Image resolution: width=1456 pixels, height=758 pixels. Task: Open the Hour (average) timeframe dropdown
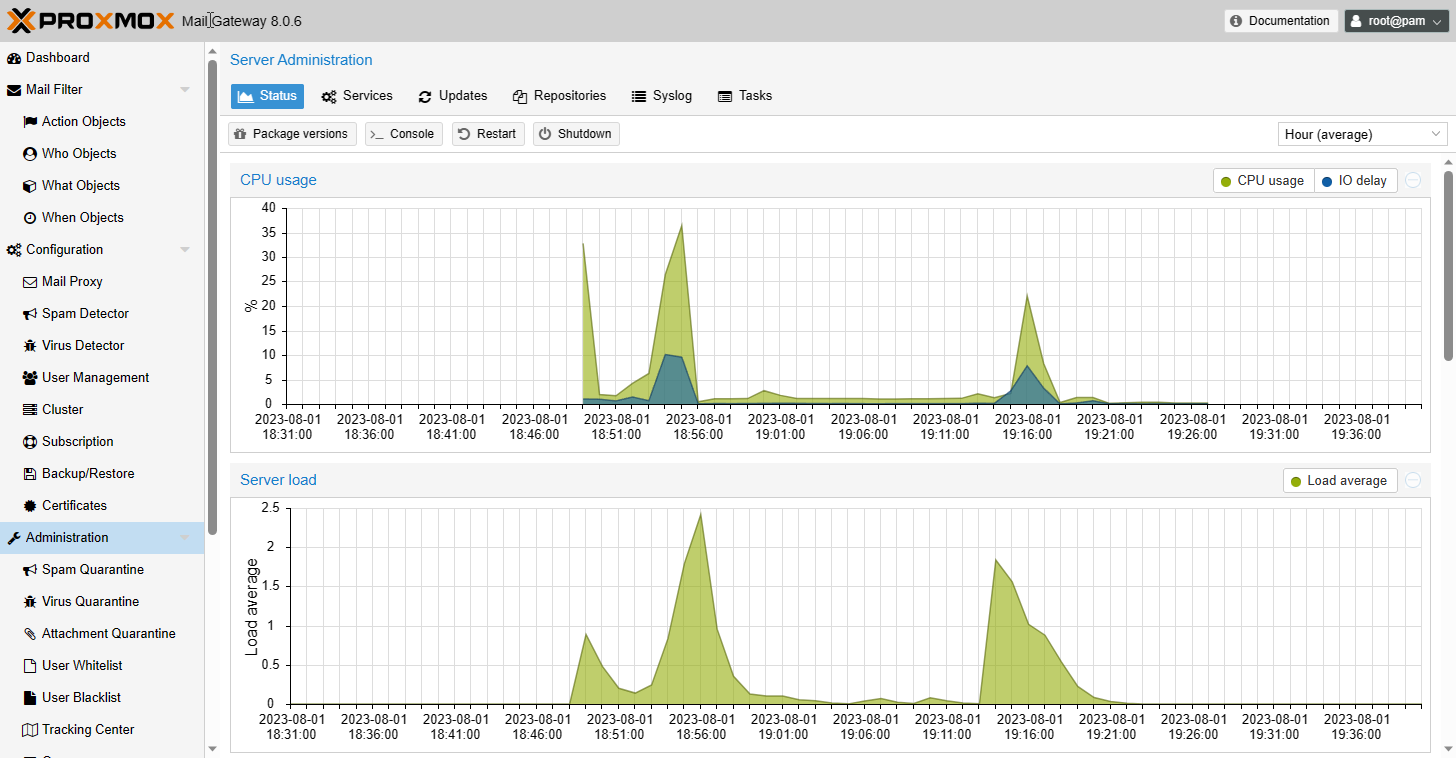click(x=1361, y=134)
